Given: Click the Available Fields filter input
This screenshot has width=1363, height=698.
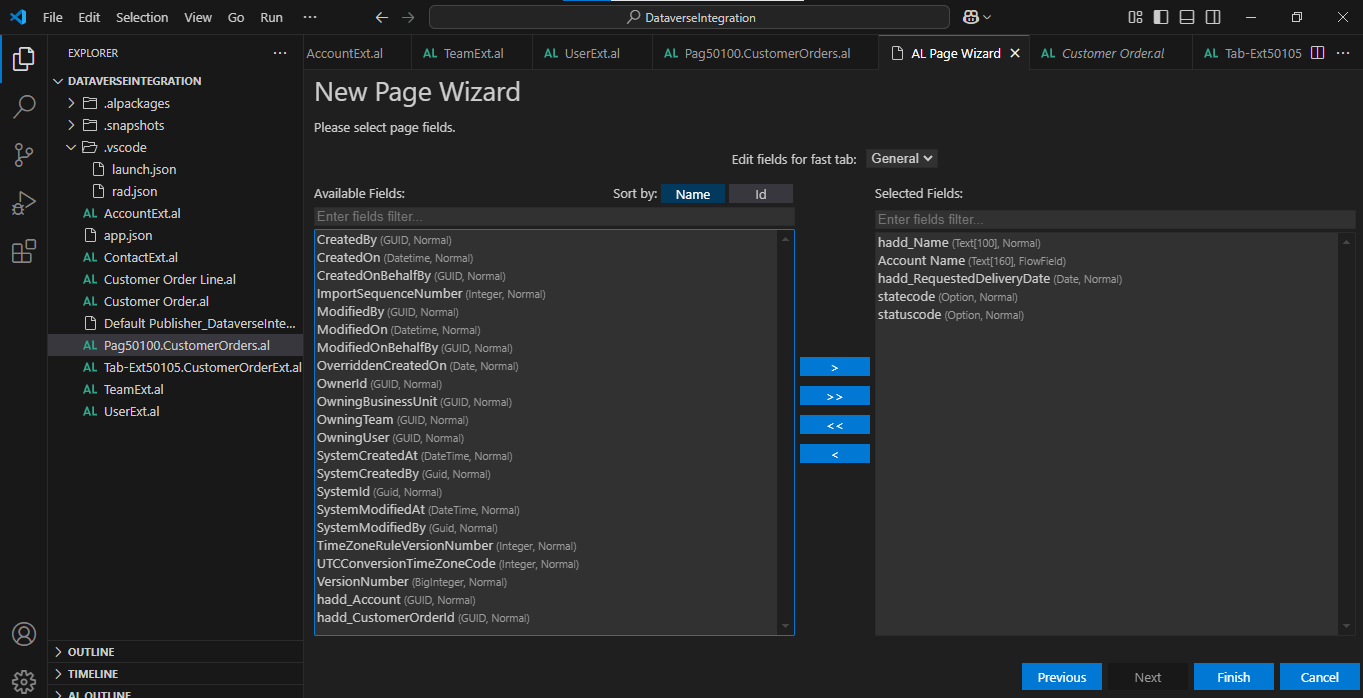Looking at the screenshot, I should [x=554, y=217].
